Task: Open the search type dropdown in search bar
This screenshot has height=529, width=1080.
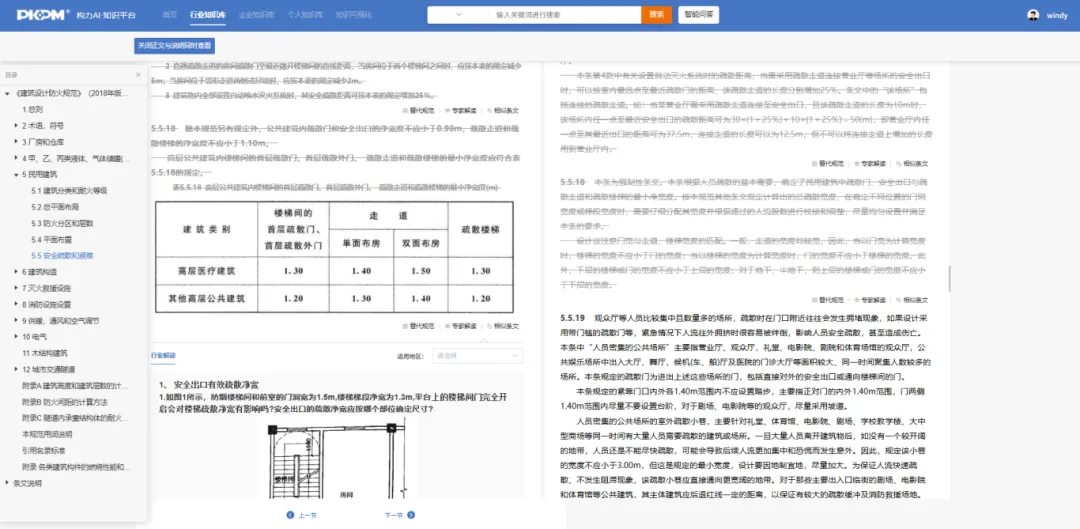Action: click(460, 15)
